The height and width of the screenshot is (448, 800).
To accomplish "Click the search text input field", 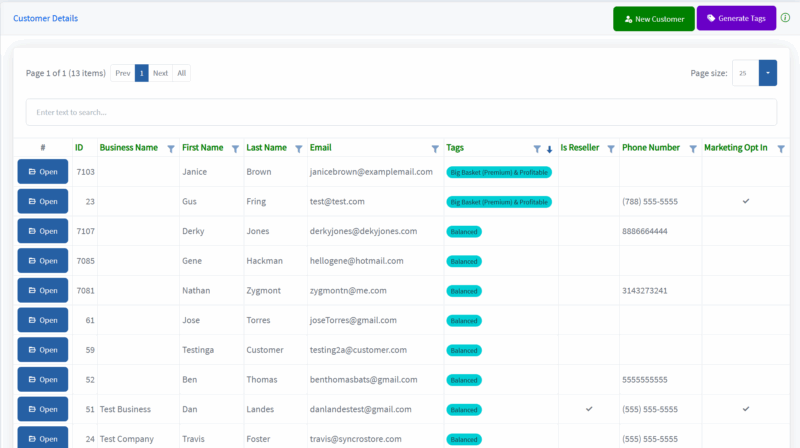I will tap(400, 112).
